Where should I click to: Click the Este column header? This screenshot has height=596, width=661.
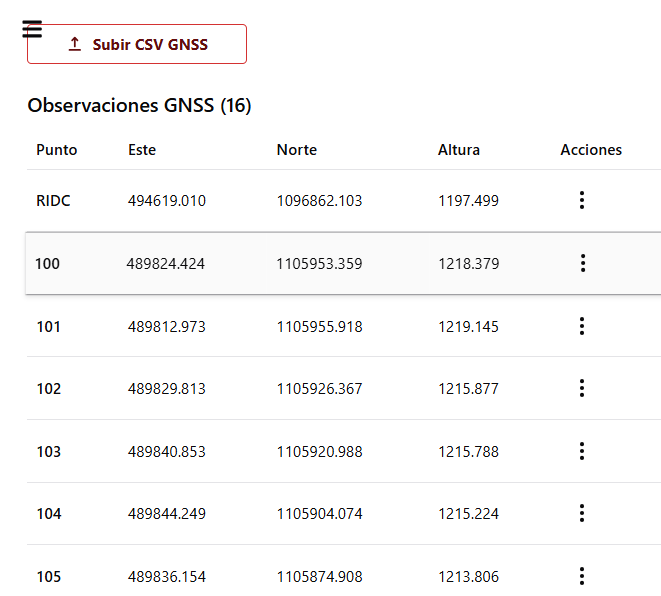tap(142, 150)
